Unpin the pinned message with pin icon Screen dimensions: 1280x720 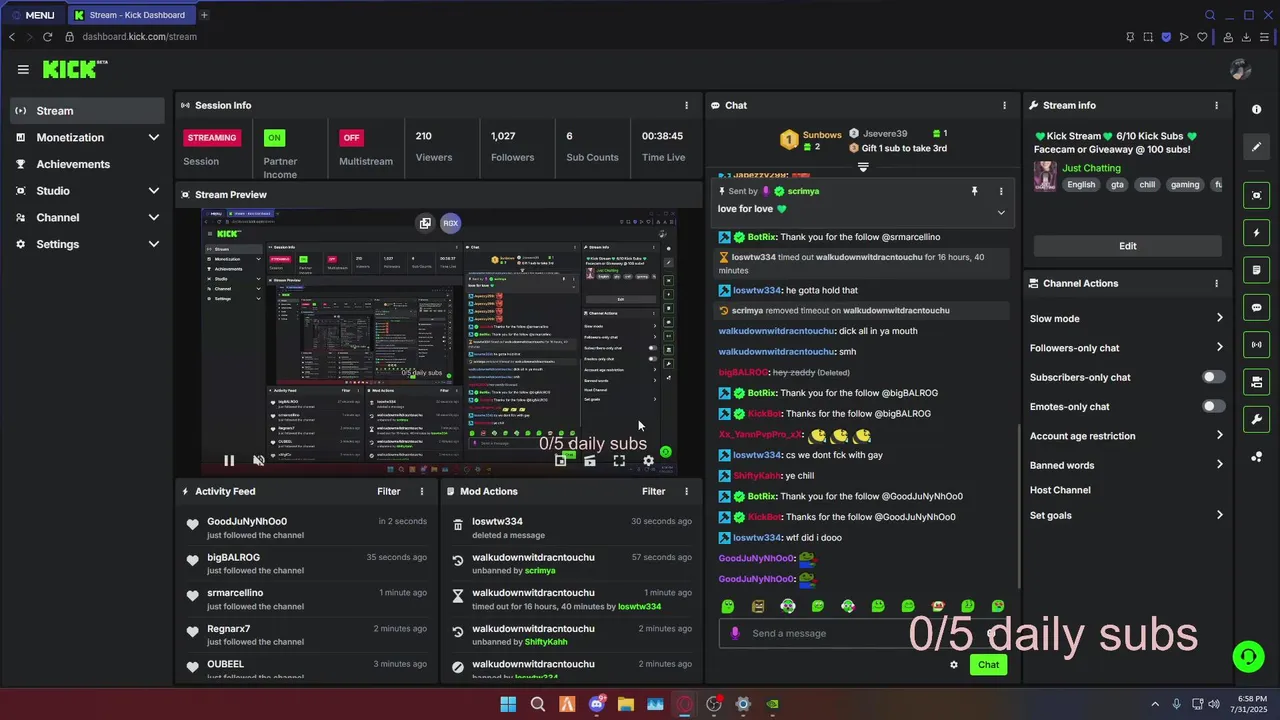coord(974,191)
